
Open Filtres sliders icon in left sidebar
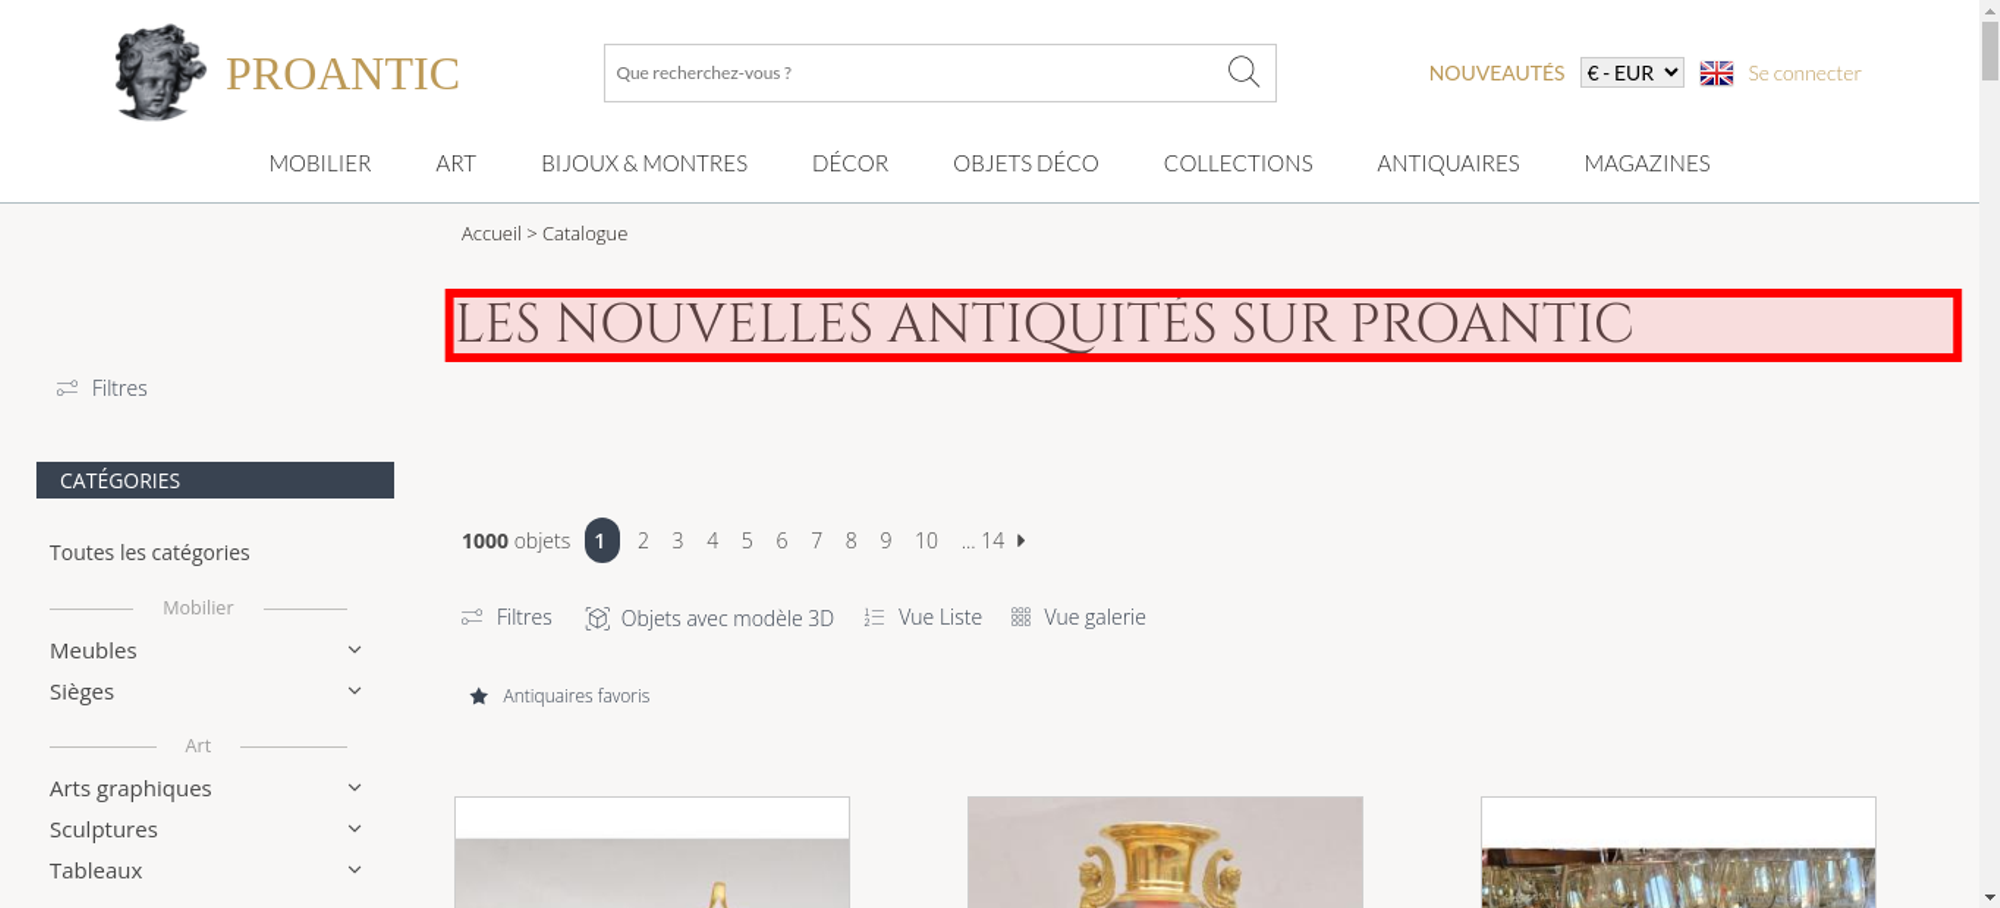click(x=67, y=388)
